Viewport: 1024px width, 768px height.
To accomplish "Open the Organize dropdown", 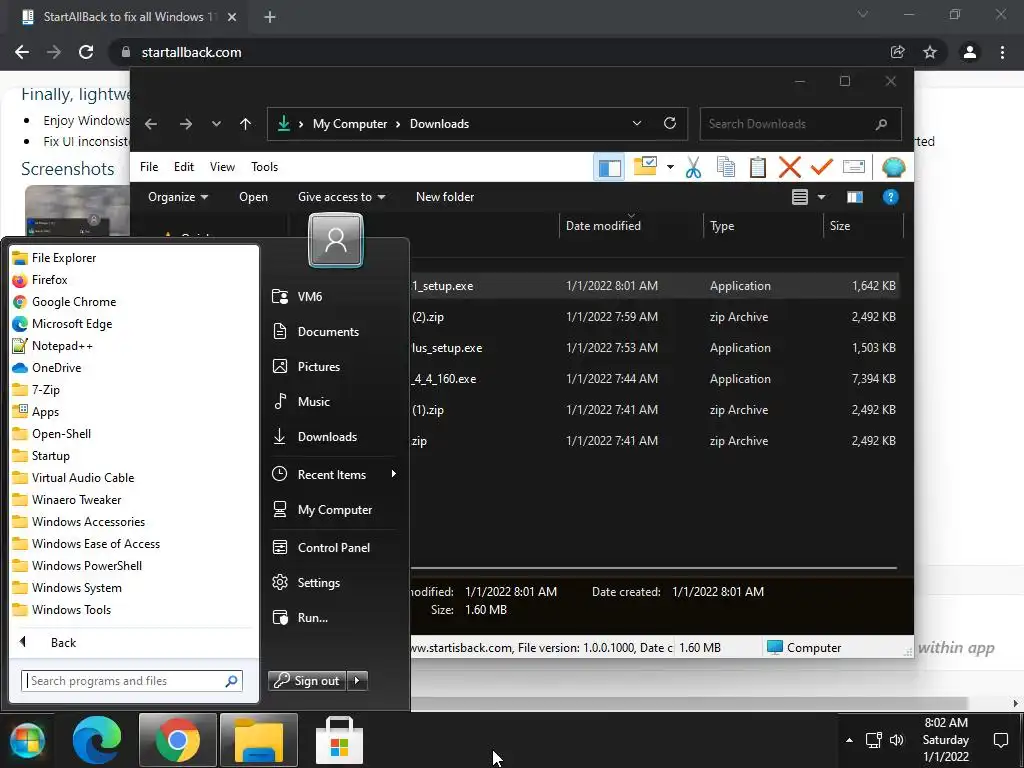I will (x=178, y=197).
